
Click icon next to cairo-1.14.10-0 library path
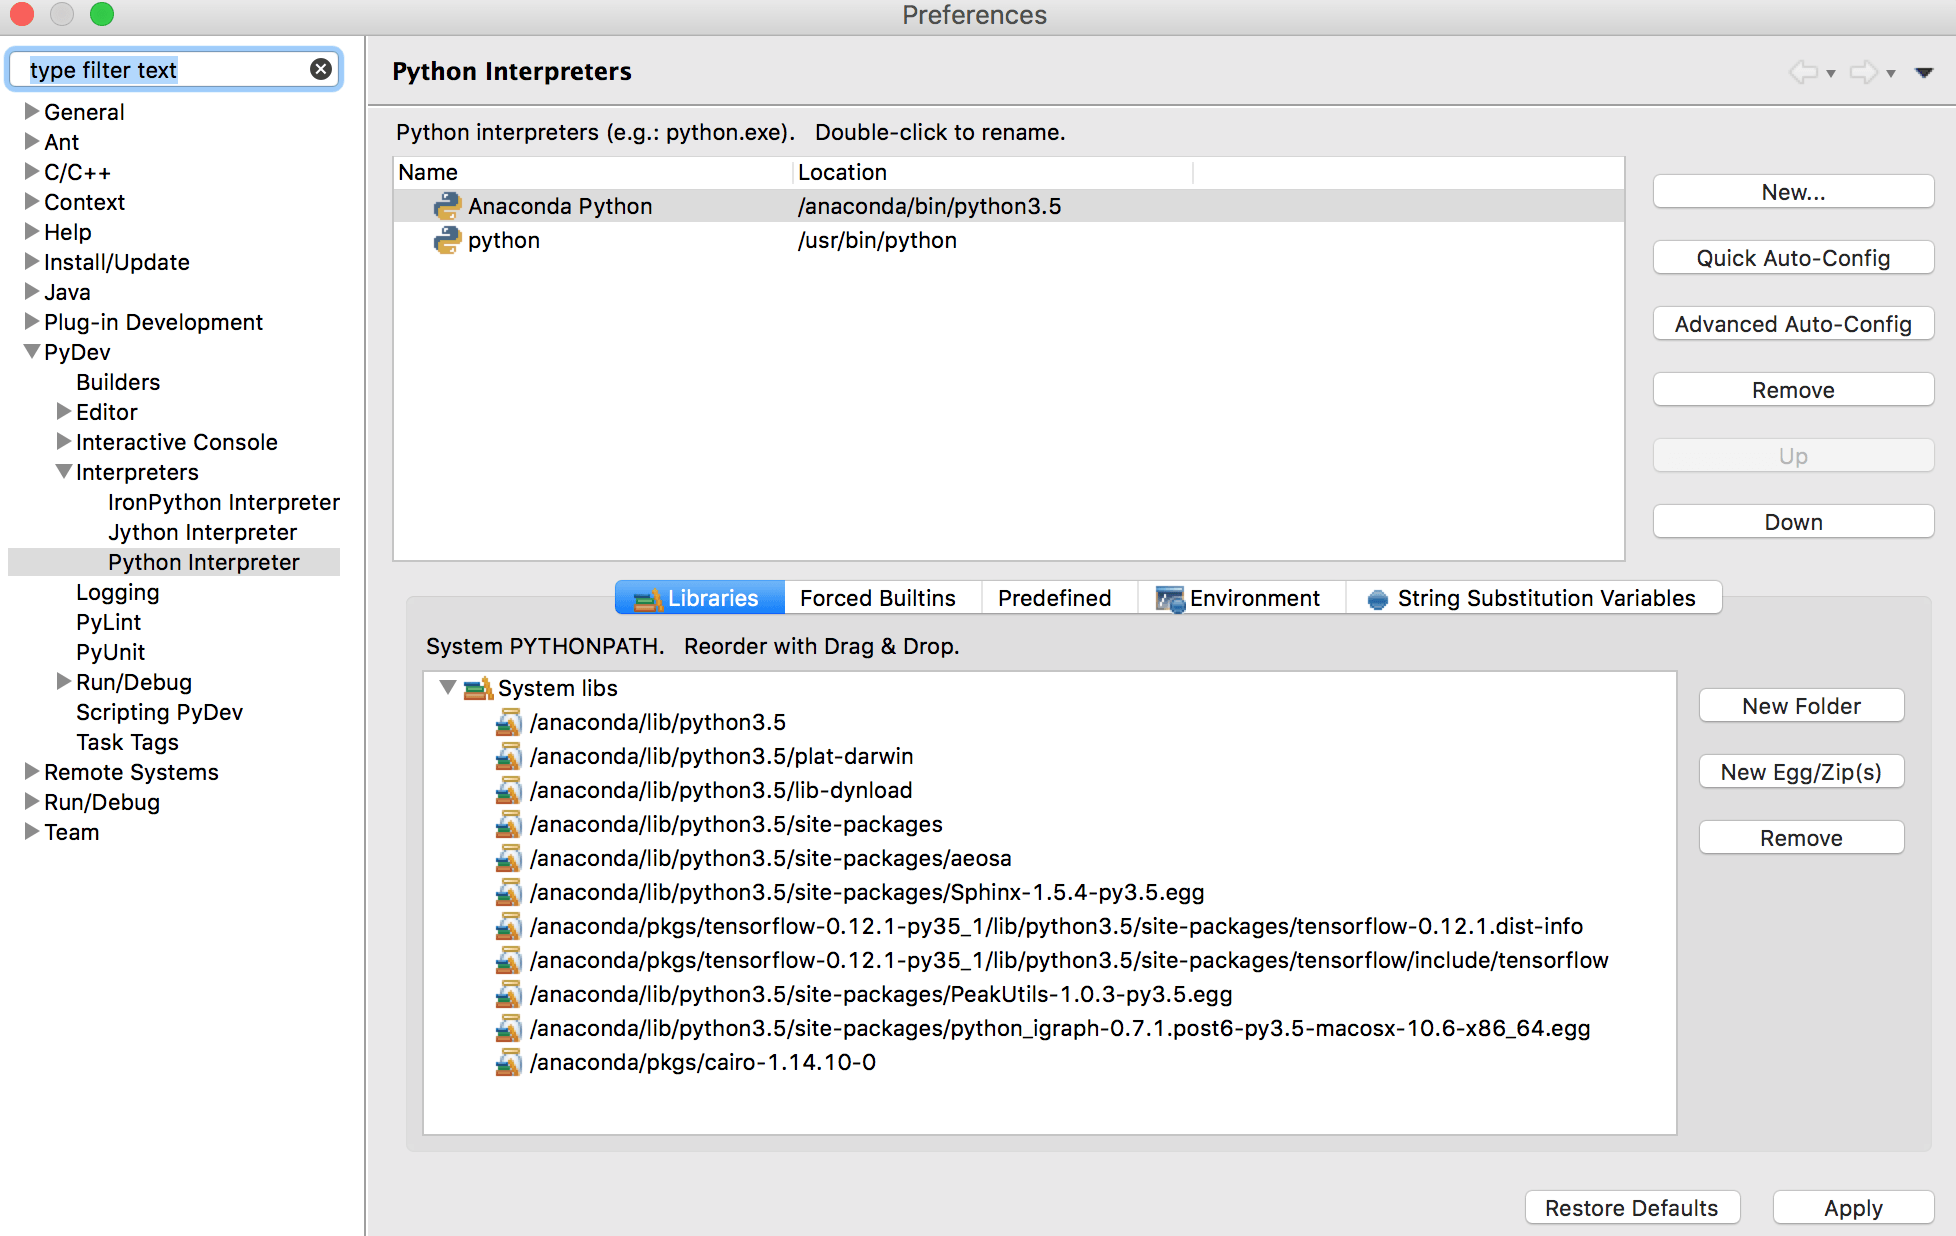coord(508,1062)
